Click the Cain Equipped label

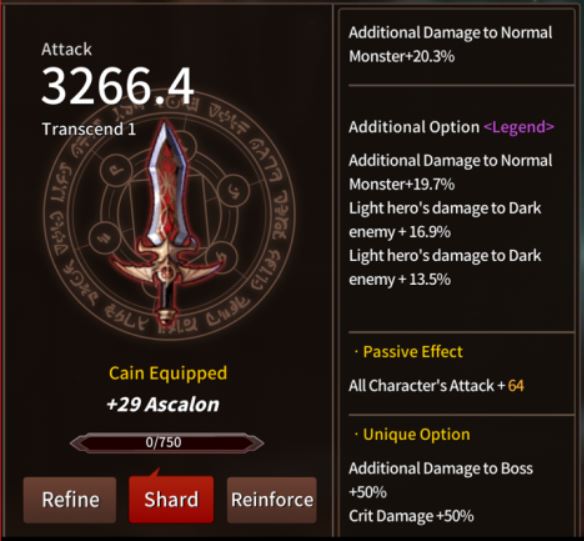pyautogui.click(x=168, y=373)
